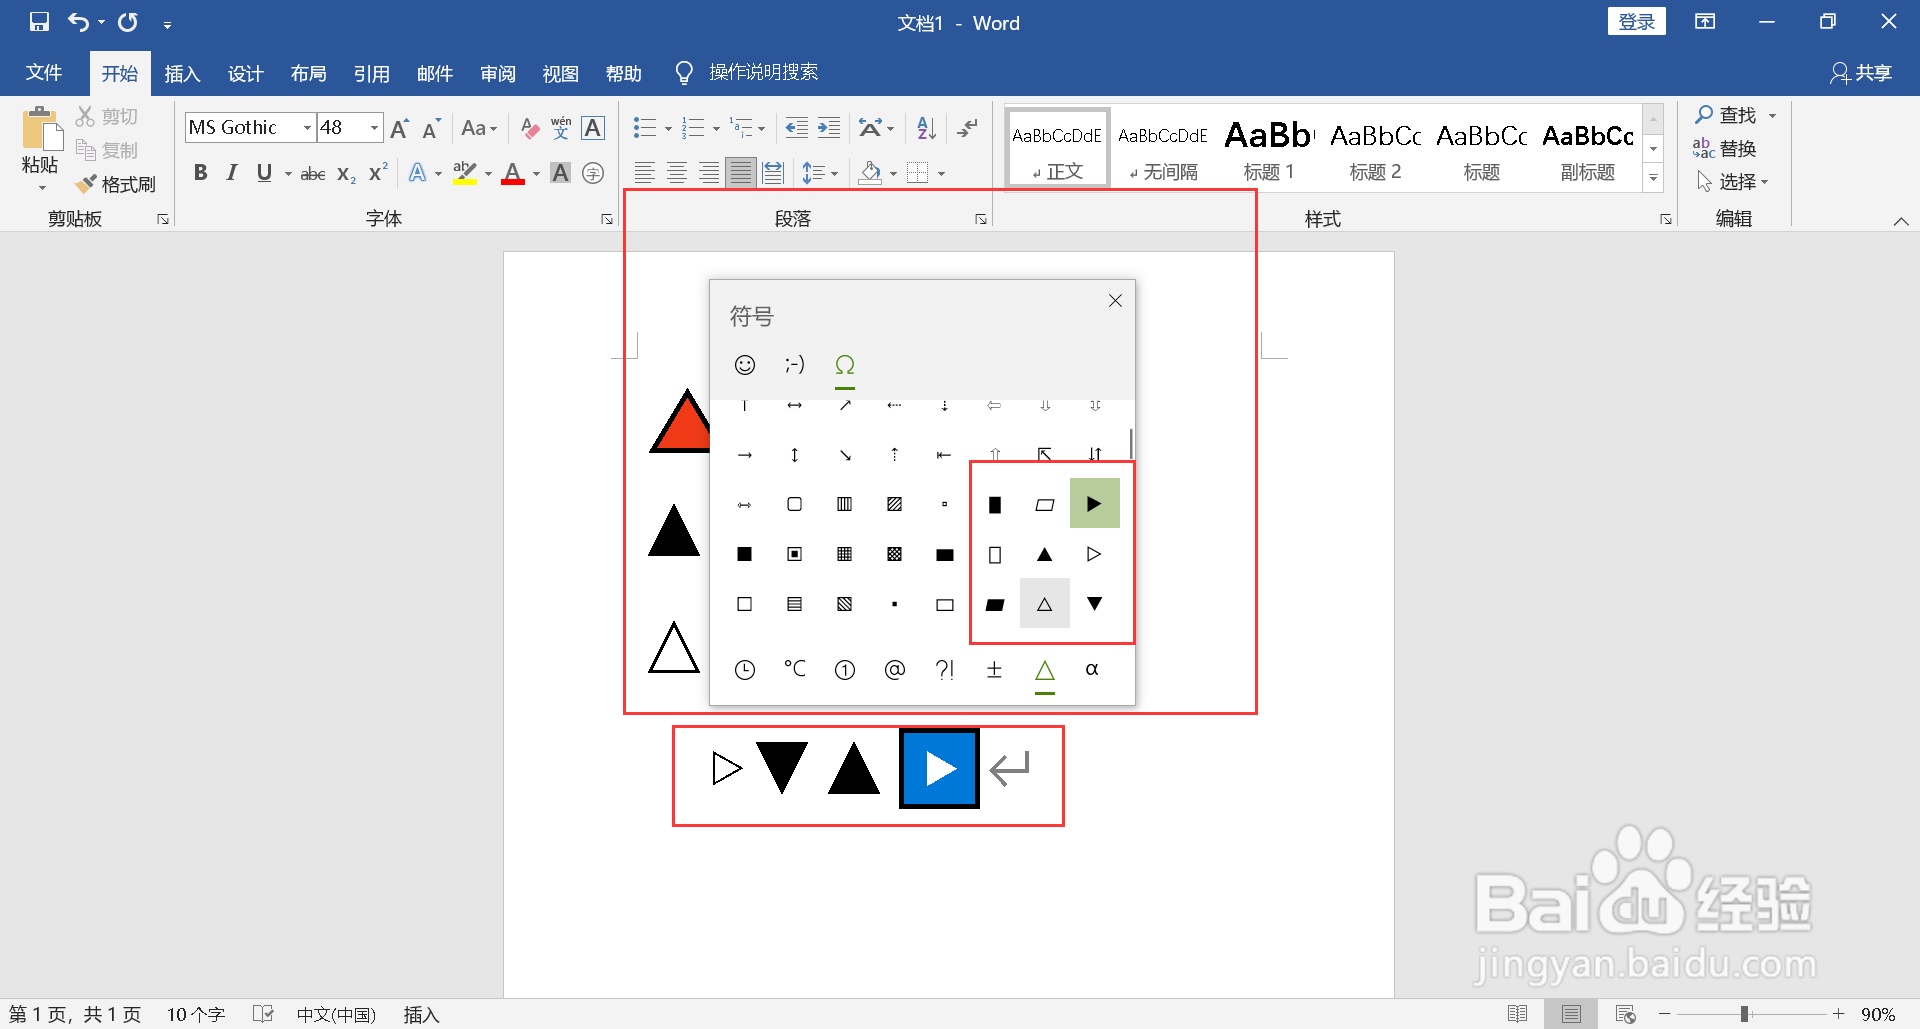
Task: Open the Review ribbon tab
Action: click(497, 73)
